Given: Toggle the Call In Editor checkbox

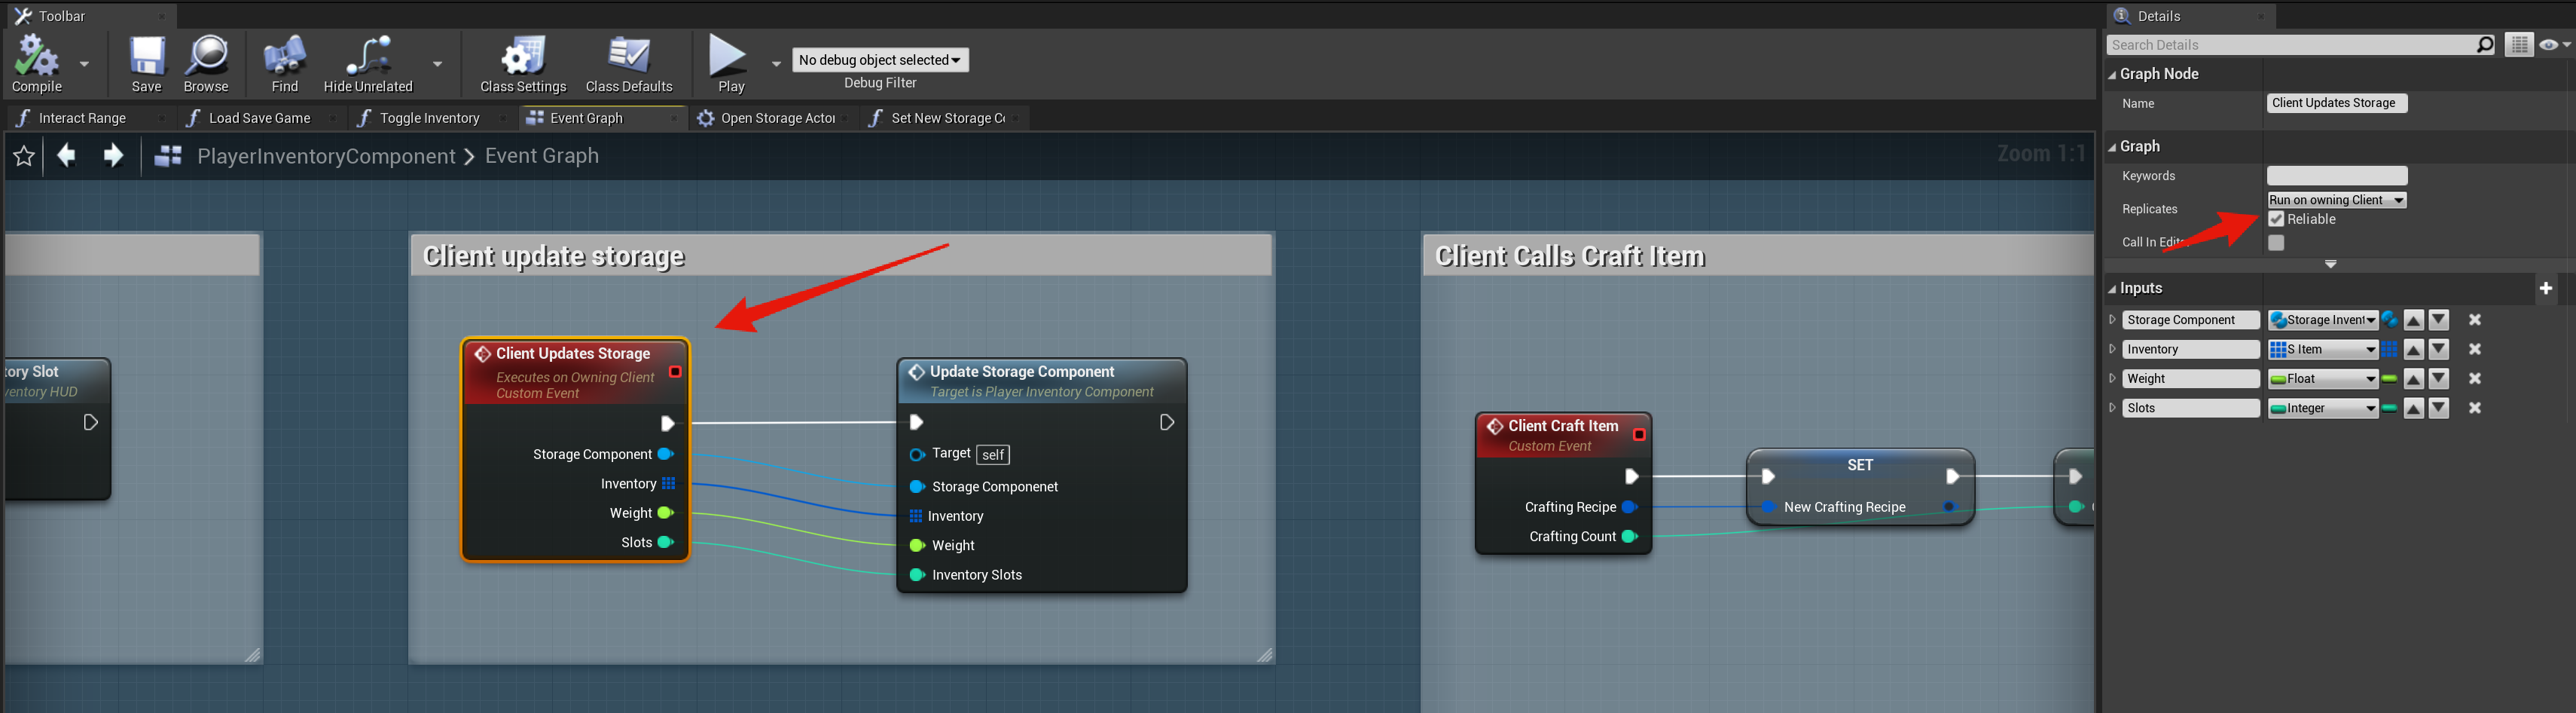Looking at the screenshot, I should (2276, 243).
